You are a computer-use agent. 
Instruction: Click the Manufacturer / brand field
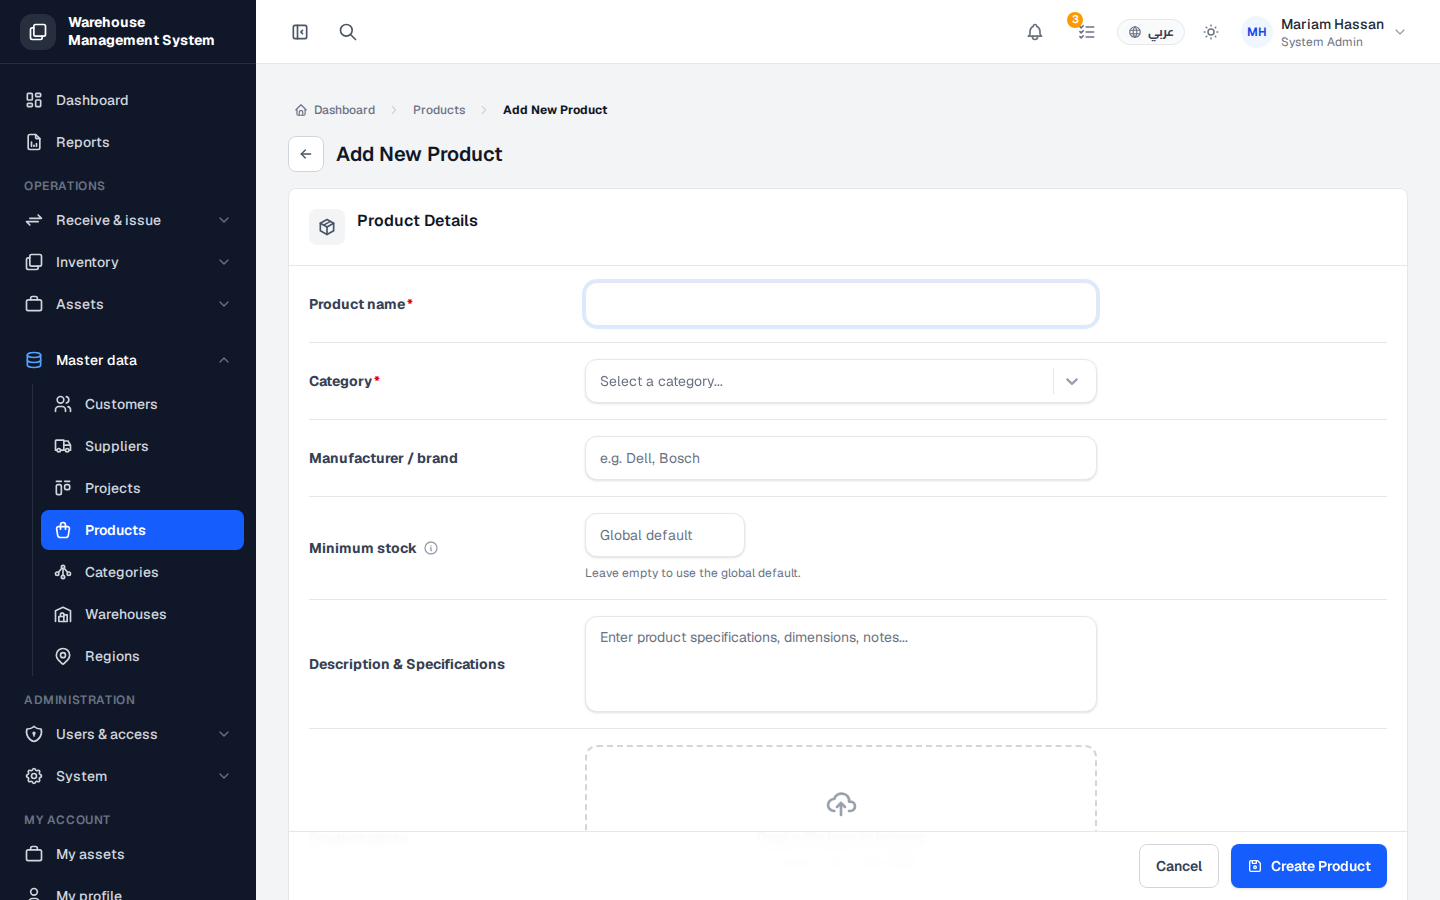point(841,458)
